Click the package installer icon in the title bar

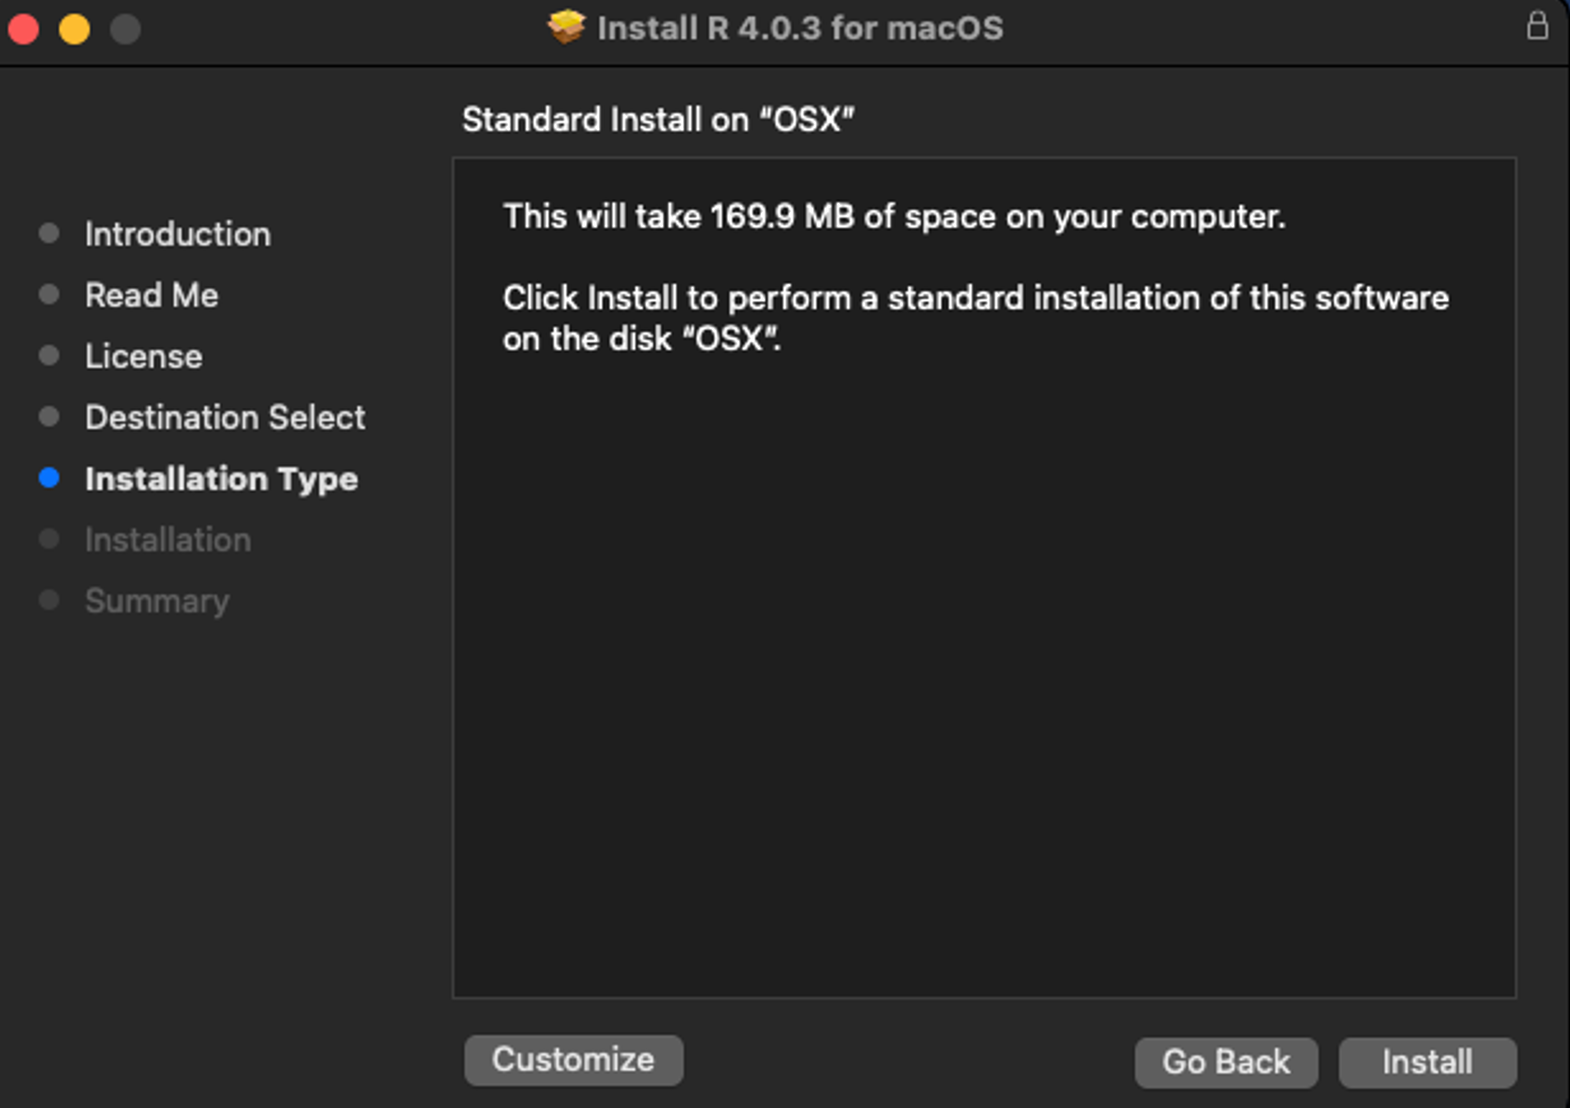pyautogui.click(x=567, y=28)
